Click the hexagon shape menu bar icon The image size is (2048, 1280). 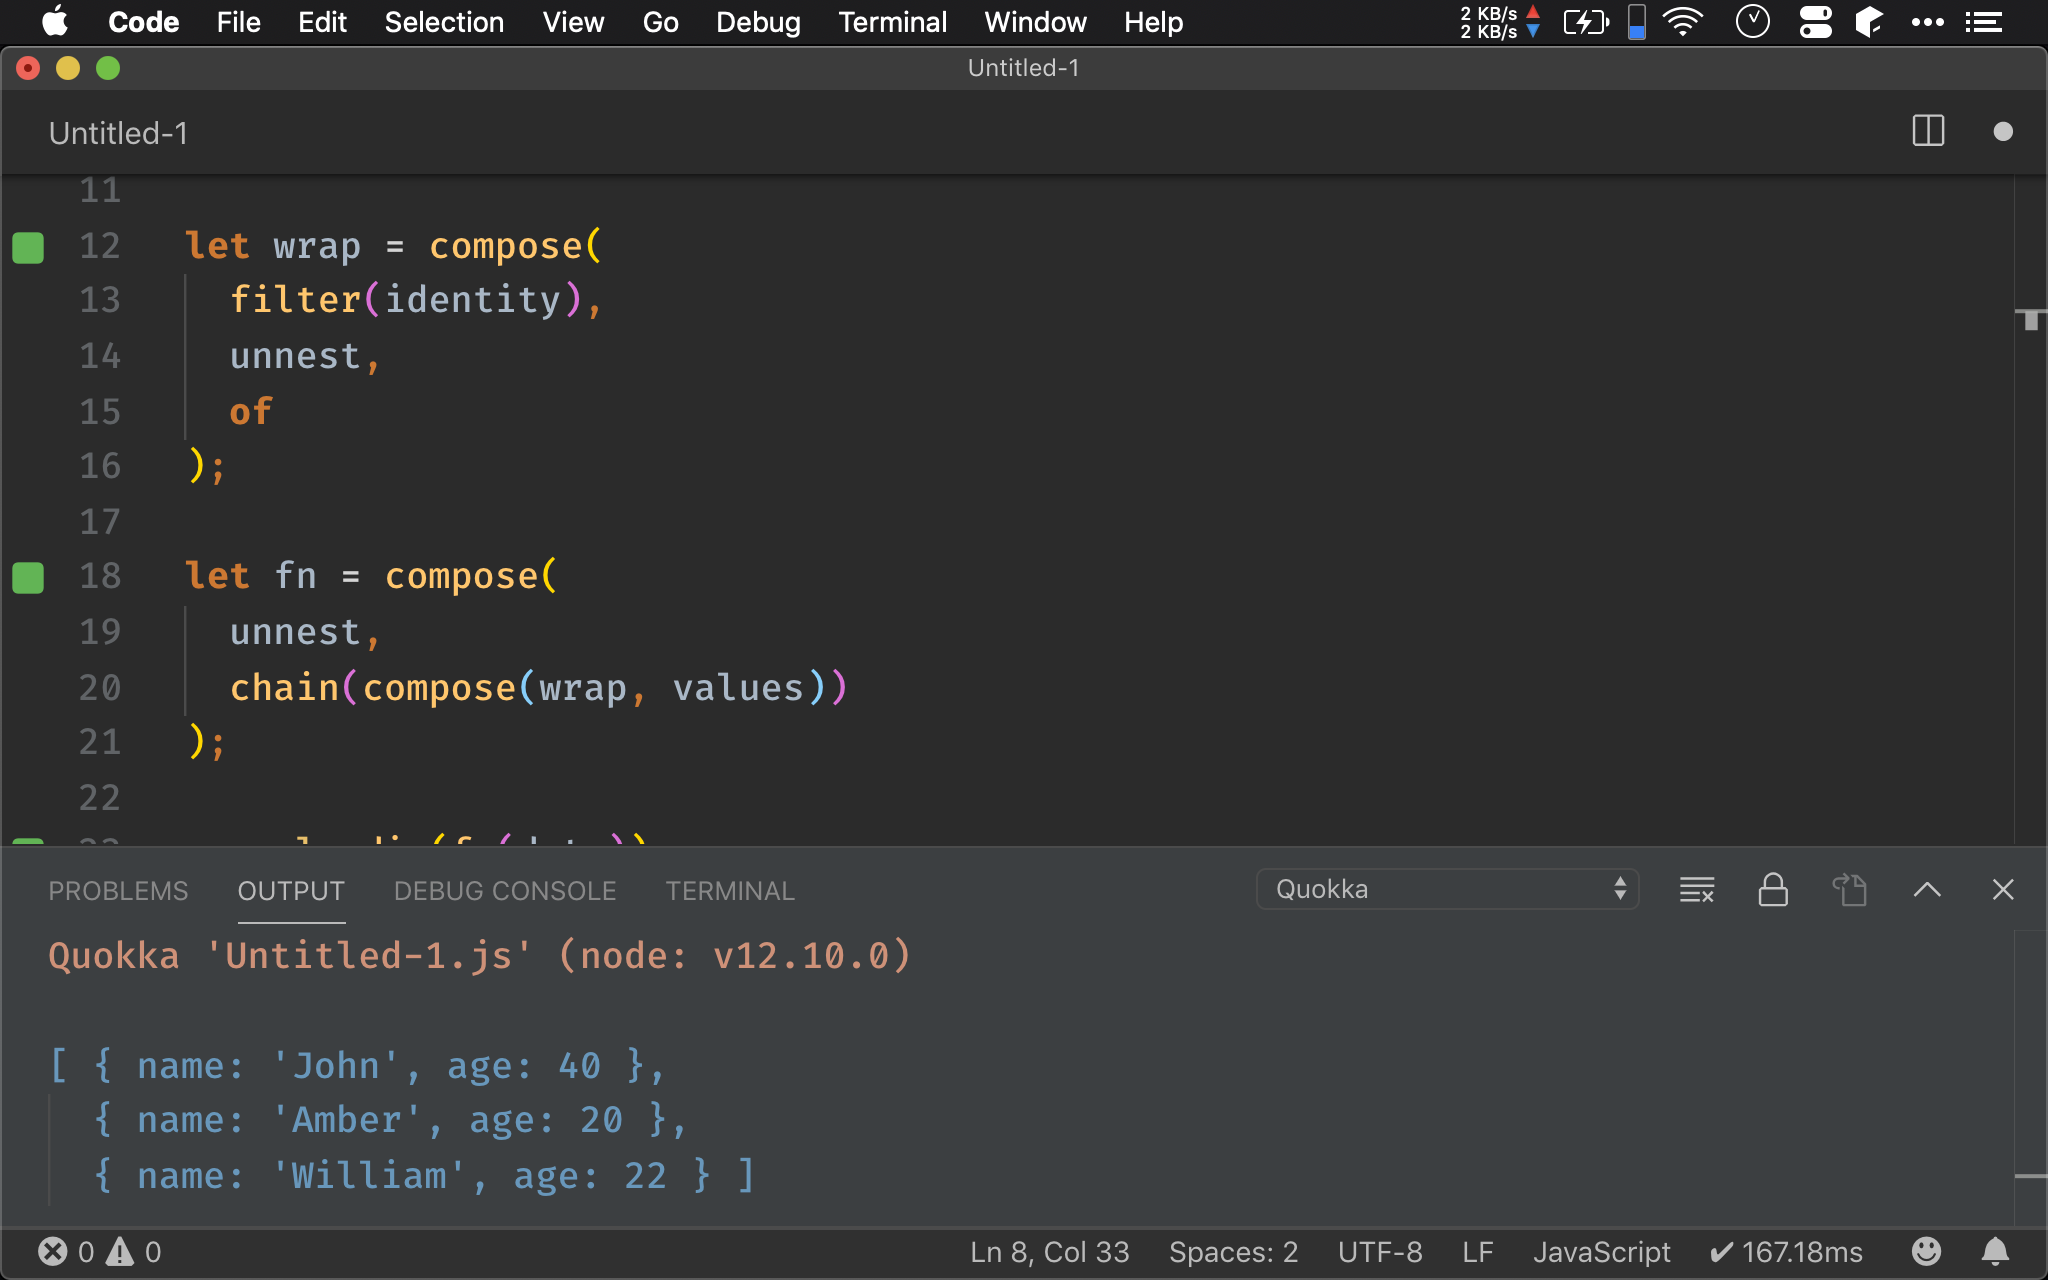pyautogui.click(x=1869, y=22)
